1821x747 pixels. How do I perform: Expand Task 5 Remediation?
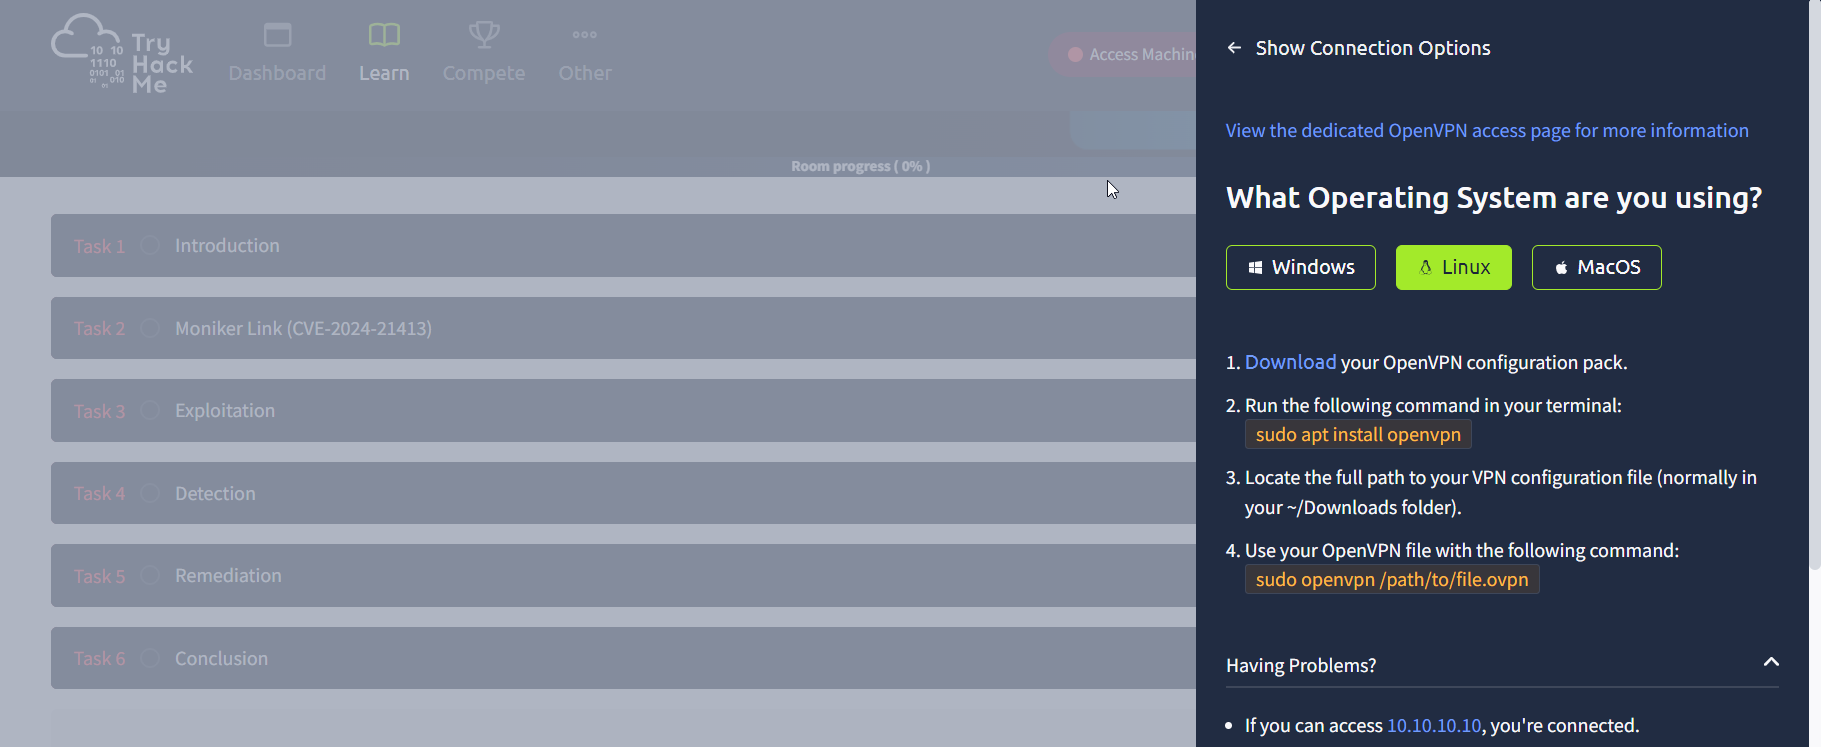pyautogui.click(x=623, y=576)
